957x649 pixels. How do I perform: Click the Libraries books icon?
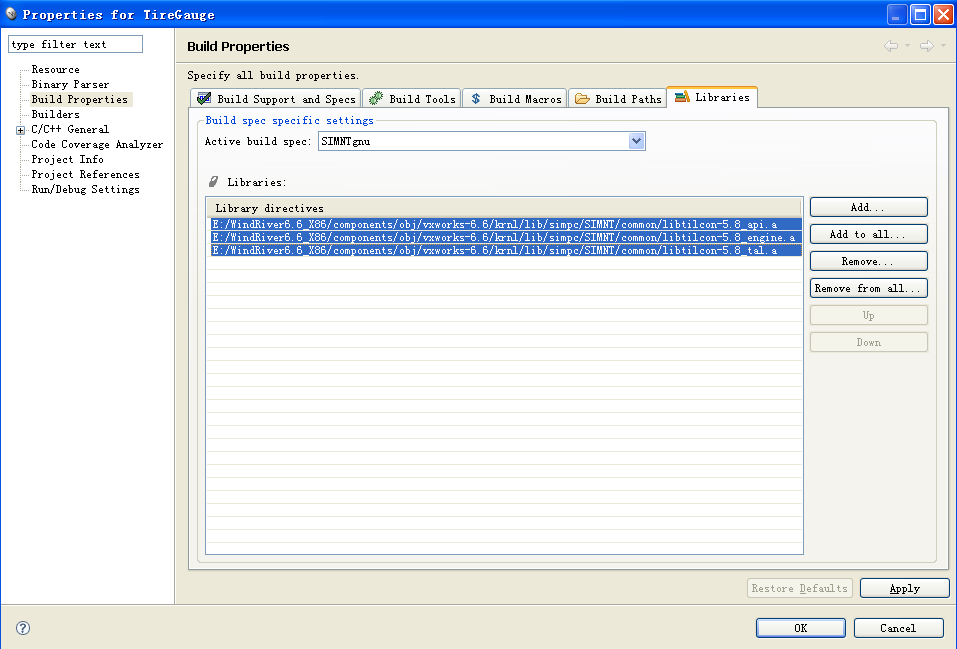pos(682,96)
